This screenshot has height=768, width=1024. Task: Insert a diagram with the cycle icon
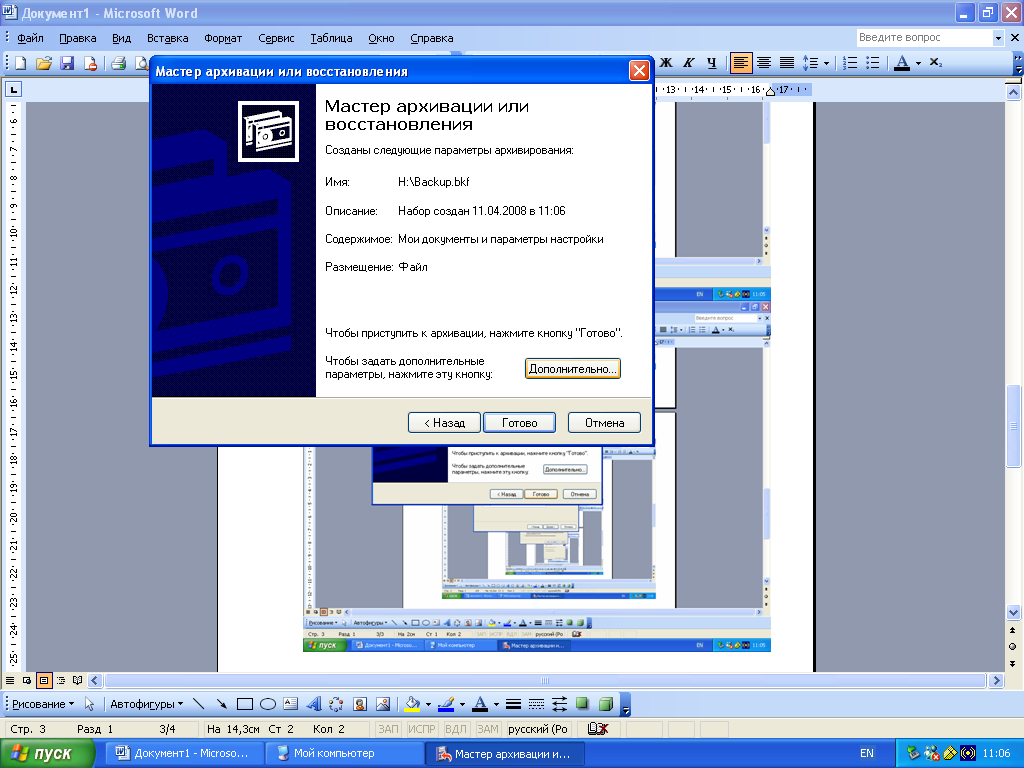336,704
